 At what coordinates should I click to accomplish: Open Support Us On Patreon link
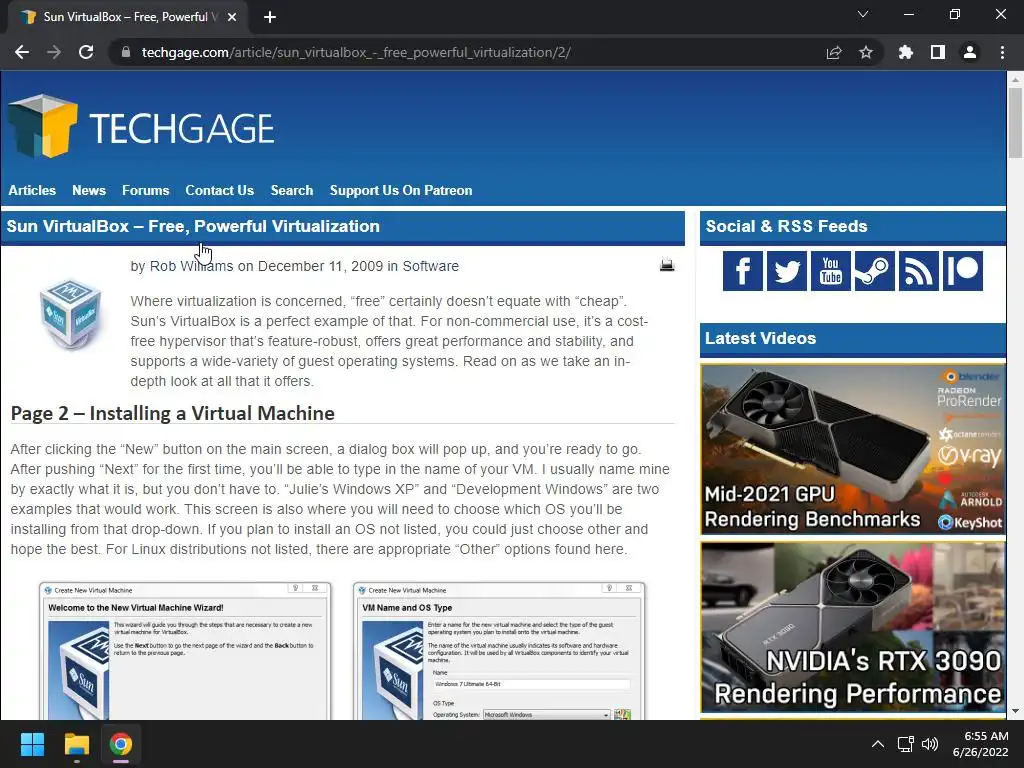coord(401,190)
